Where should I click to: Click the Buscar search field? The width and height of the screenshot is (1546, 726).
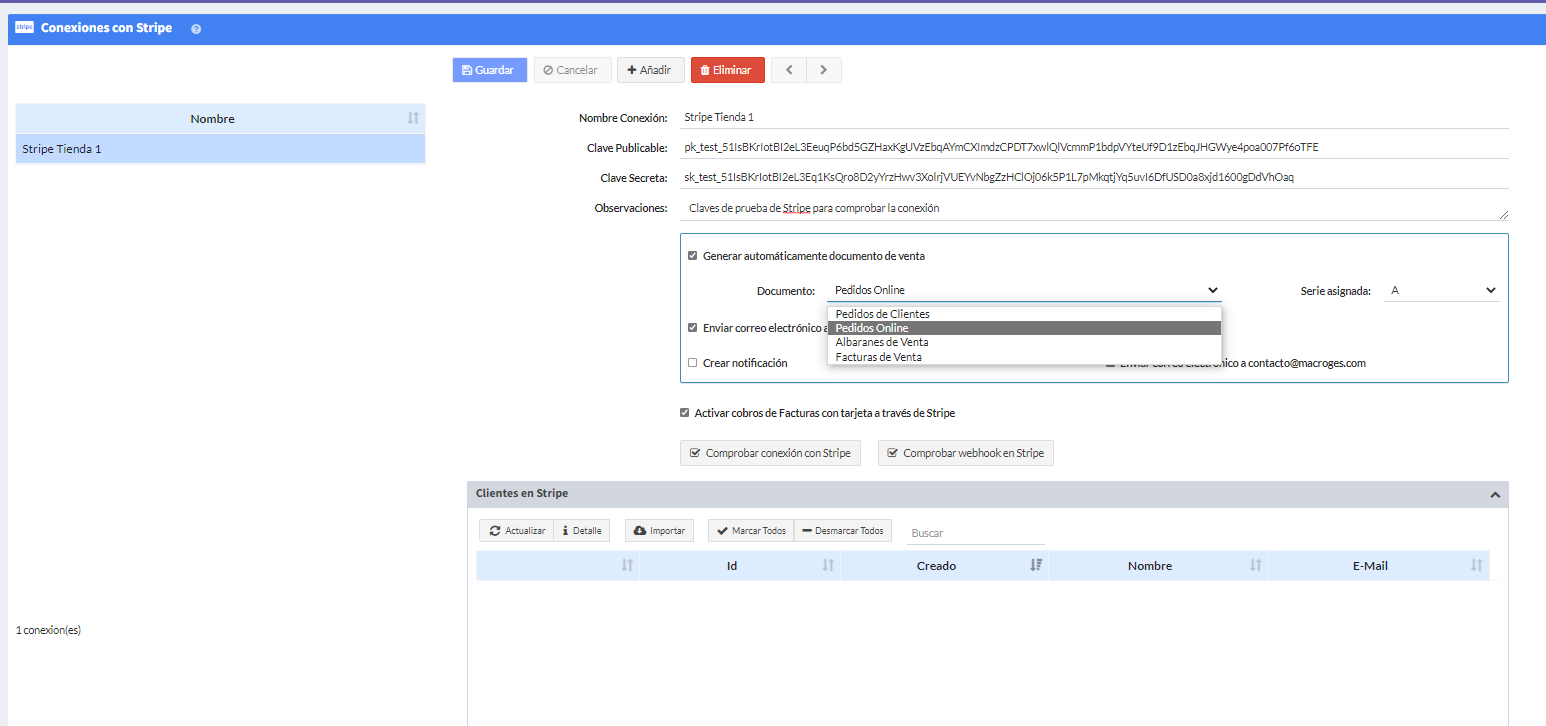coord(976,533)
